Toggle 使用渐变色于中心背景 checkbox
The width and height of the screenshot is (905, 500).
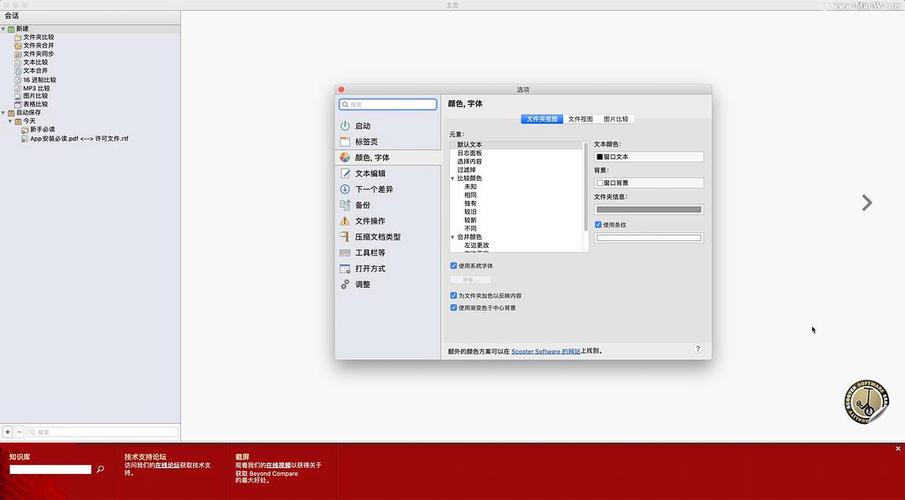tap(454, 308)
